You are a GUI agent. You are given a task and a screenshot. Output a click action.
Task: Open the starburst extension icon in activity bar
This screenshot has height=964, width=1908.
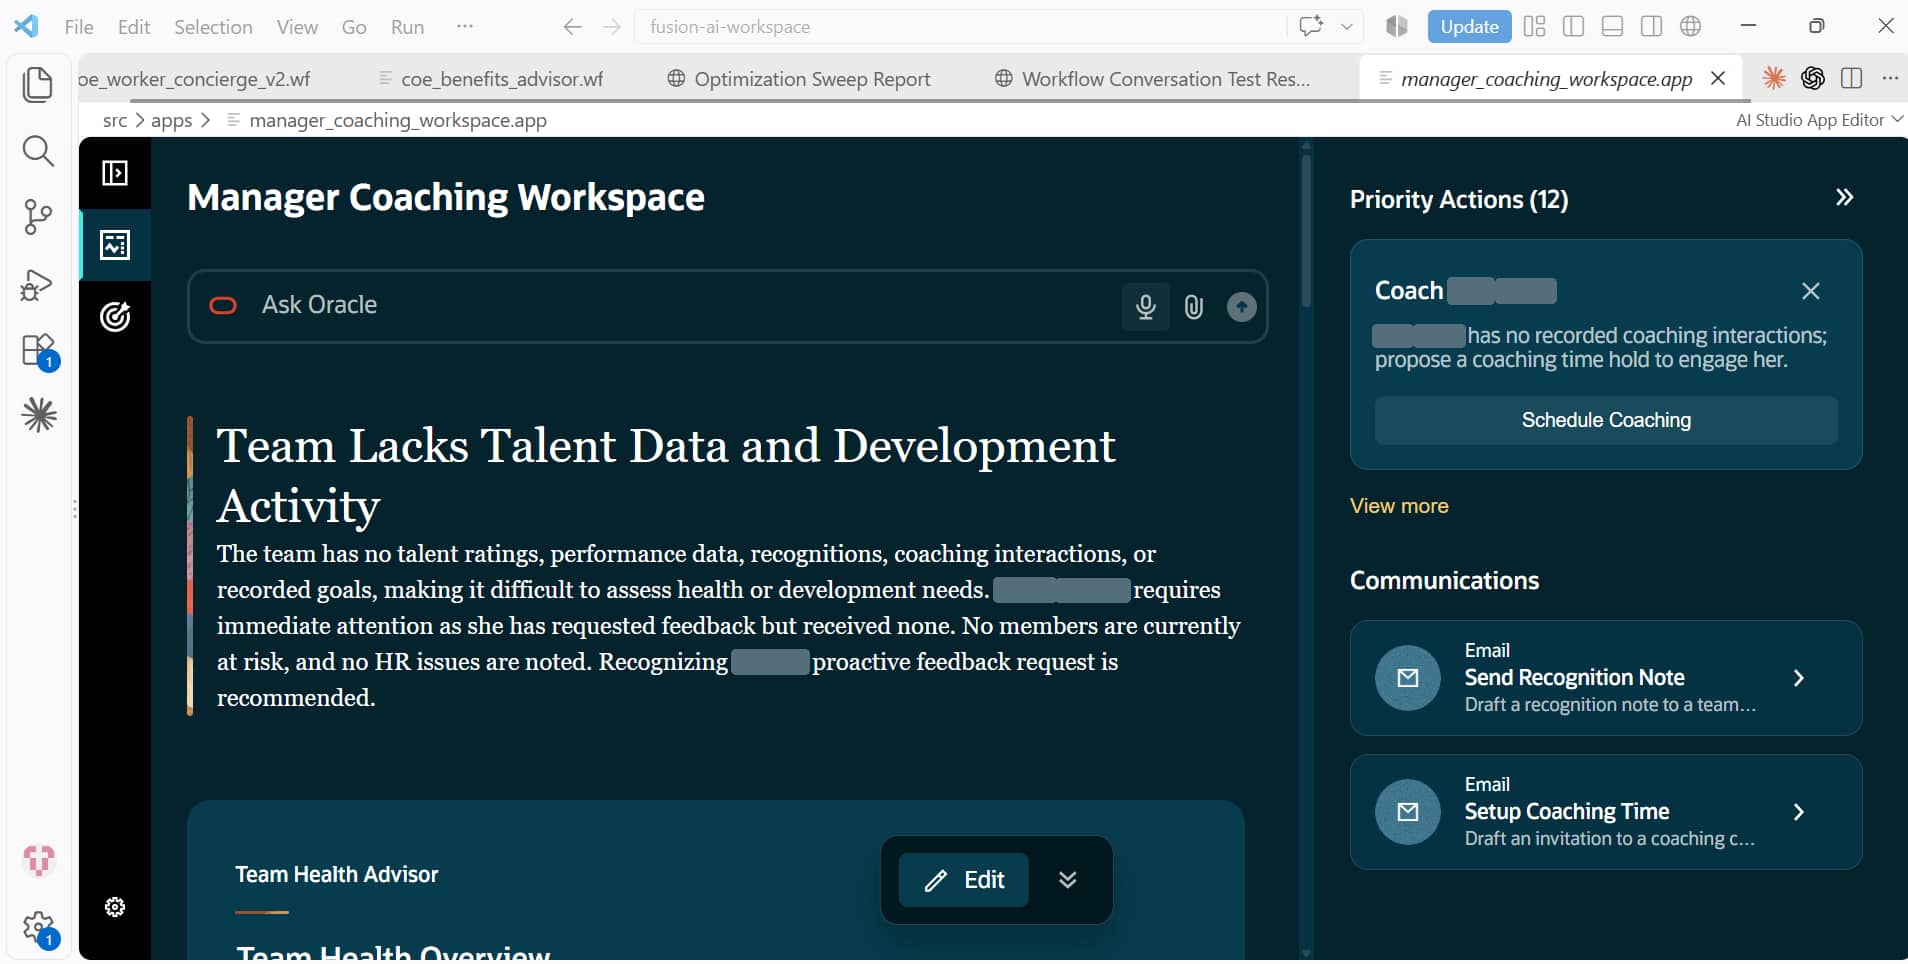coord(39,415)
